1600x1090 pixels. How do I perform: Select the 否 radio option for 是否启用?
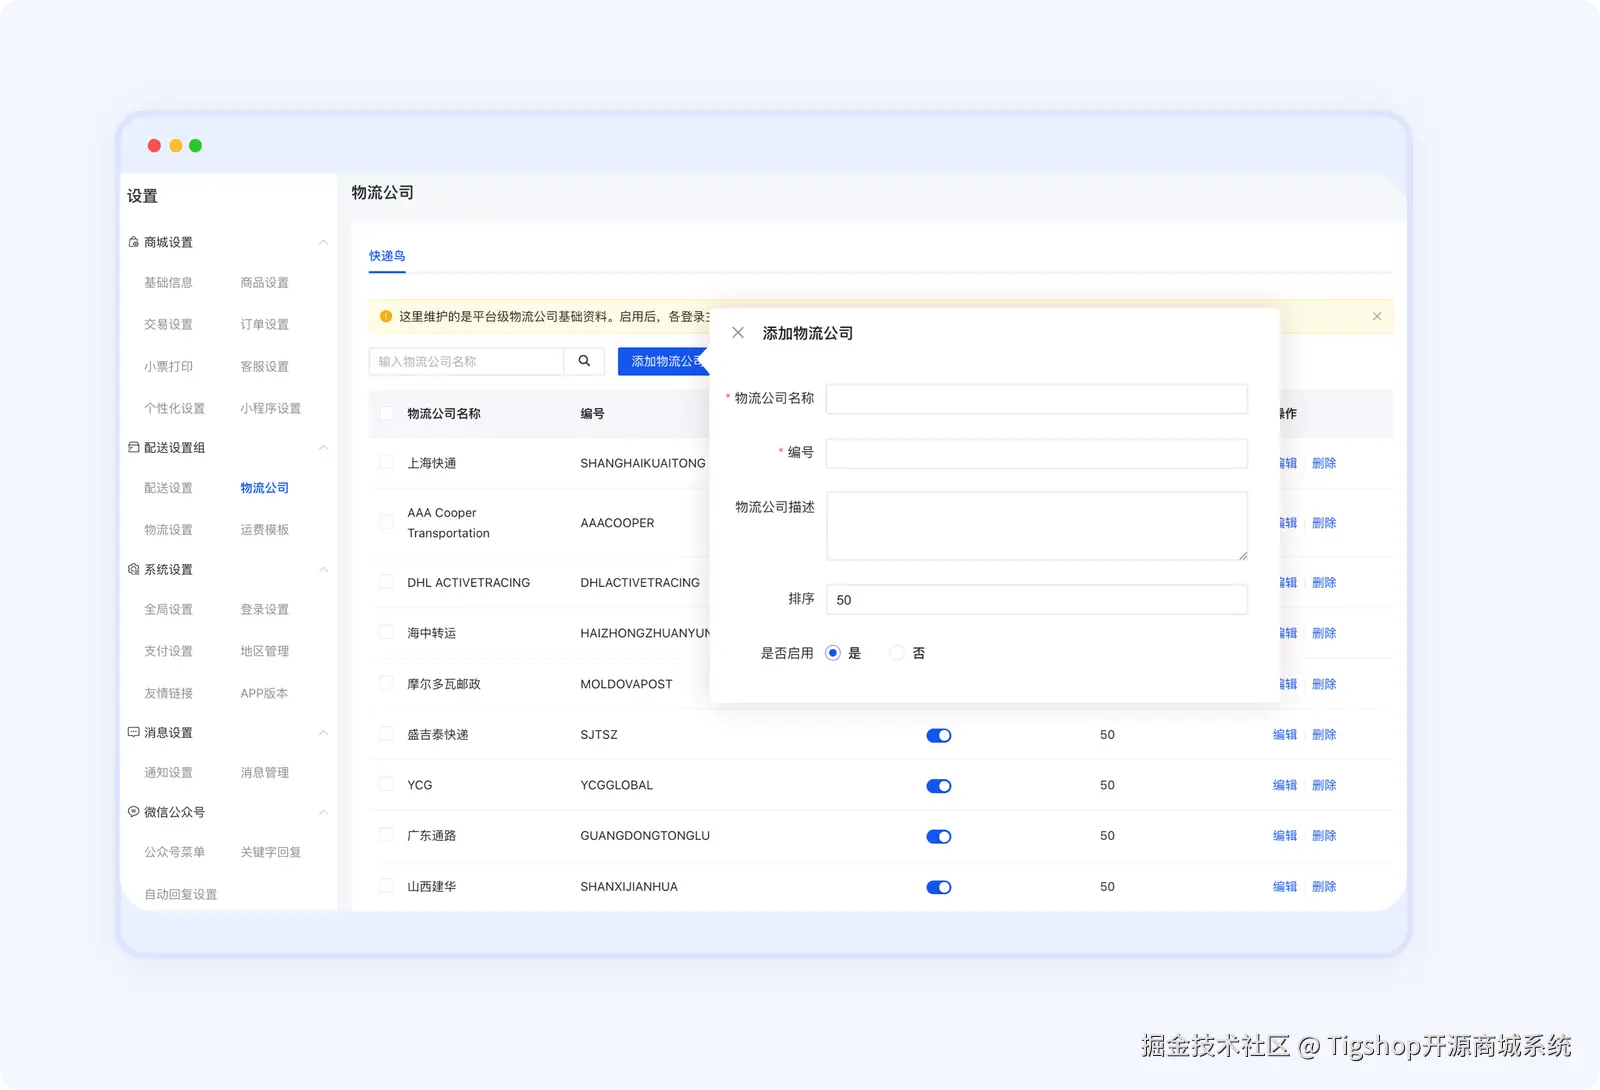point(897,653)
